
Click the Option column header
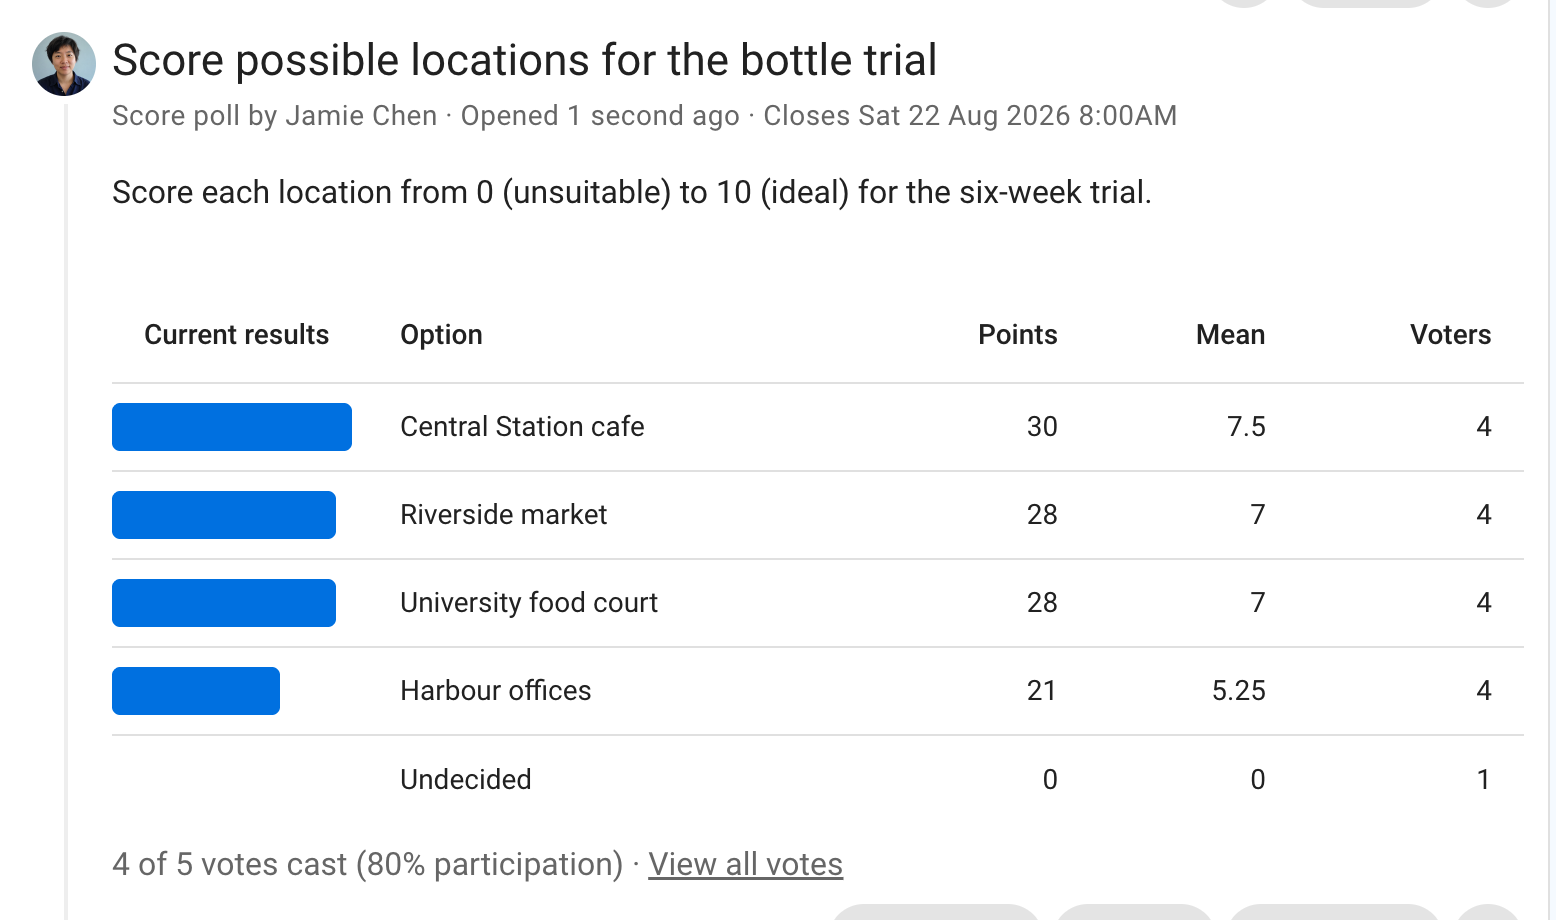[441, 335]
